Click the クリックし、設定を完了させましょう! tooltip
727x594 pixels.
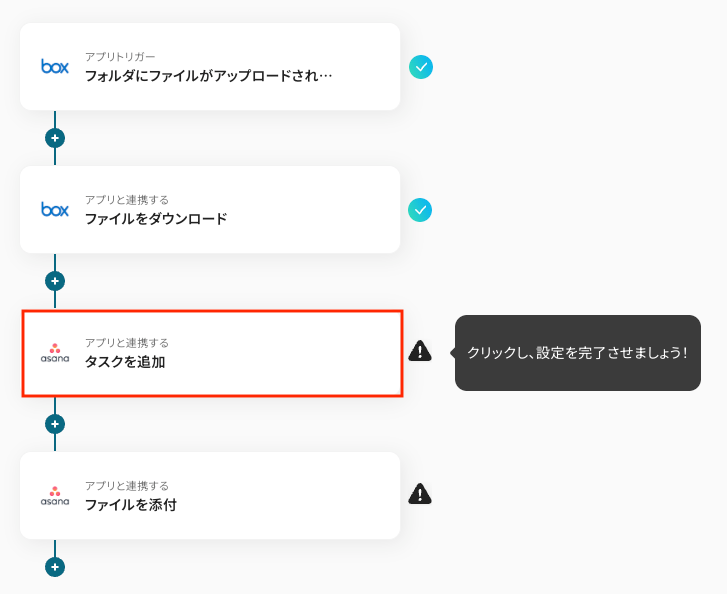577,353
